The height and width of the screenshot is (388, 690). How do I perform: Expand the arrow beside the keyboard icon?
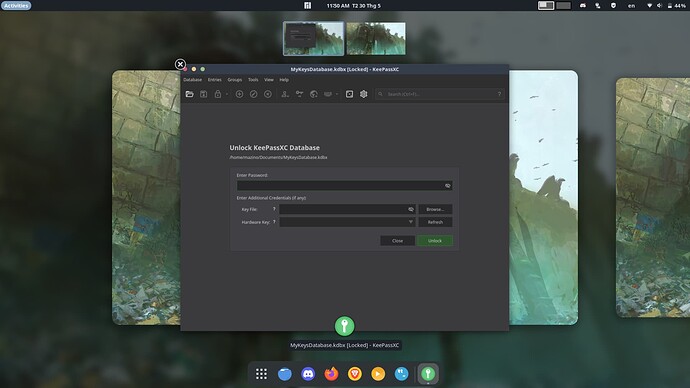coord(337,94)
